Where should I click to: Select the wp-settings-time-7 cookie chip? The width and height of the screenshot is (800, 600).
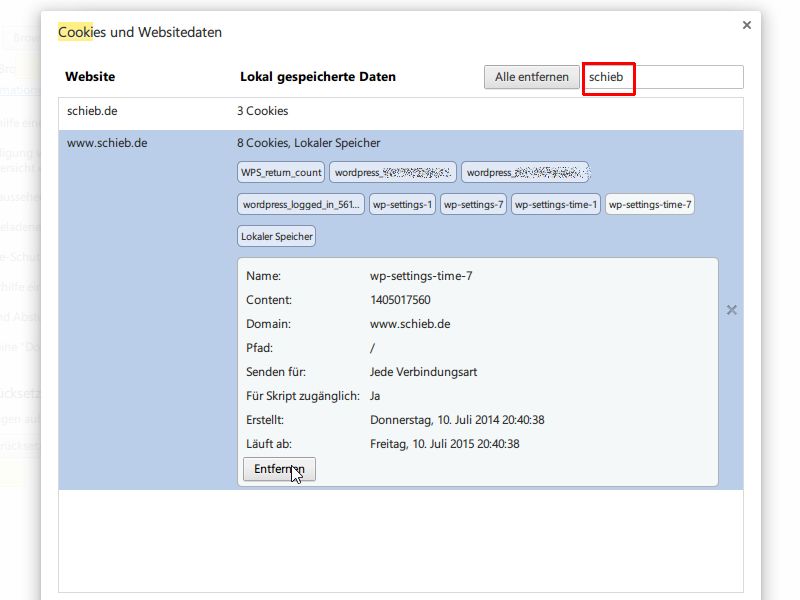point(650,205)
